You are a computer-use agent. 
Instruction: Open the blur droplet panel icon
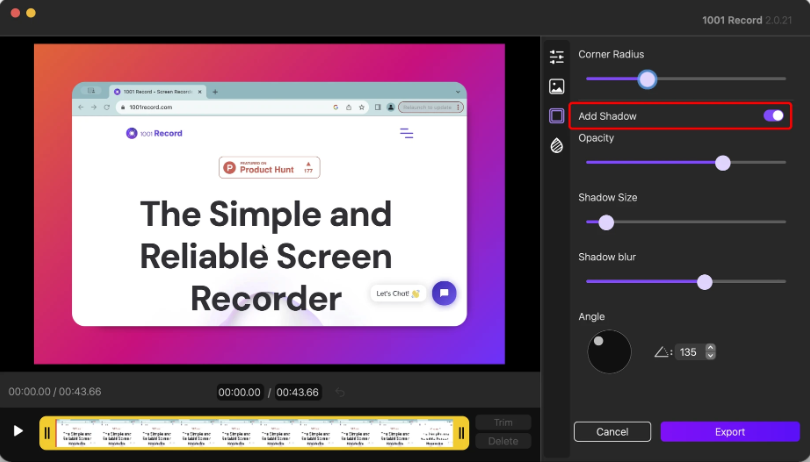556,146
